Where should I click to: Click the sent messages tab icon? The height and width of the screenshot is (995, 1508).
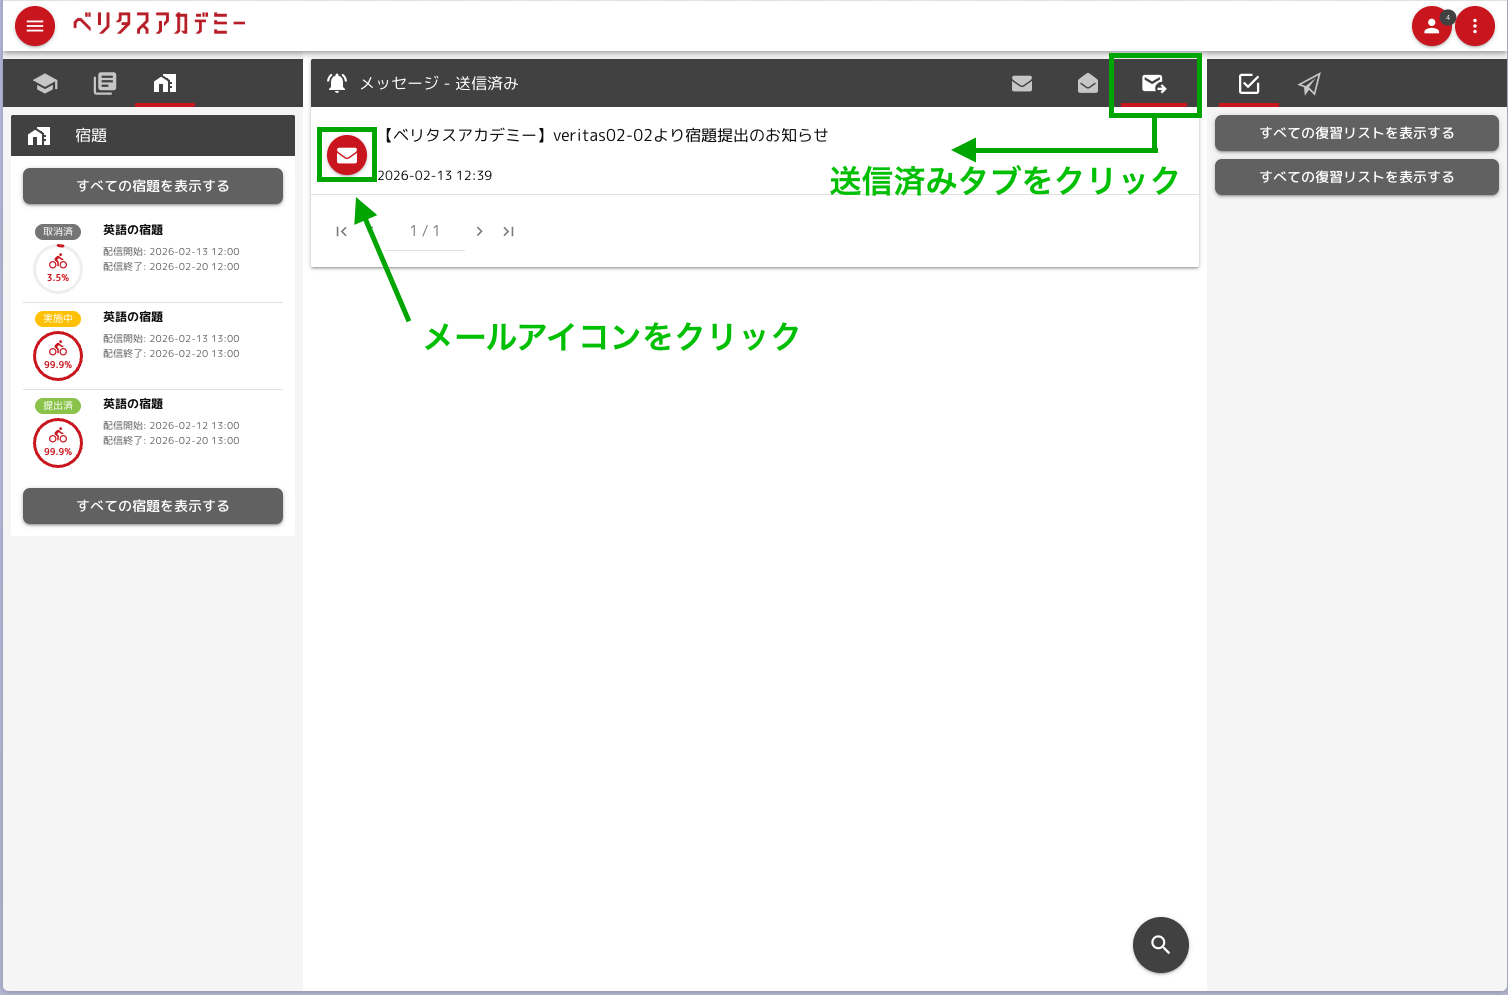click(1154, 84)
